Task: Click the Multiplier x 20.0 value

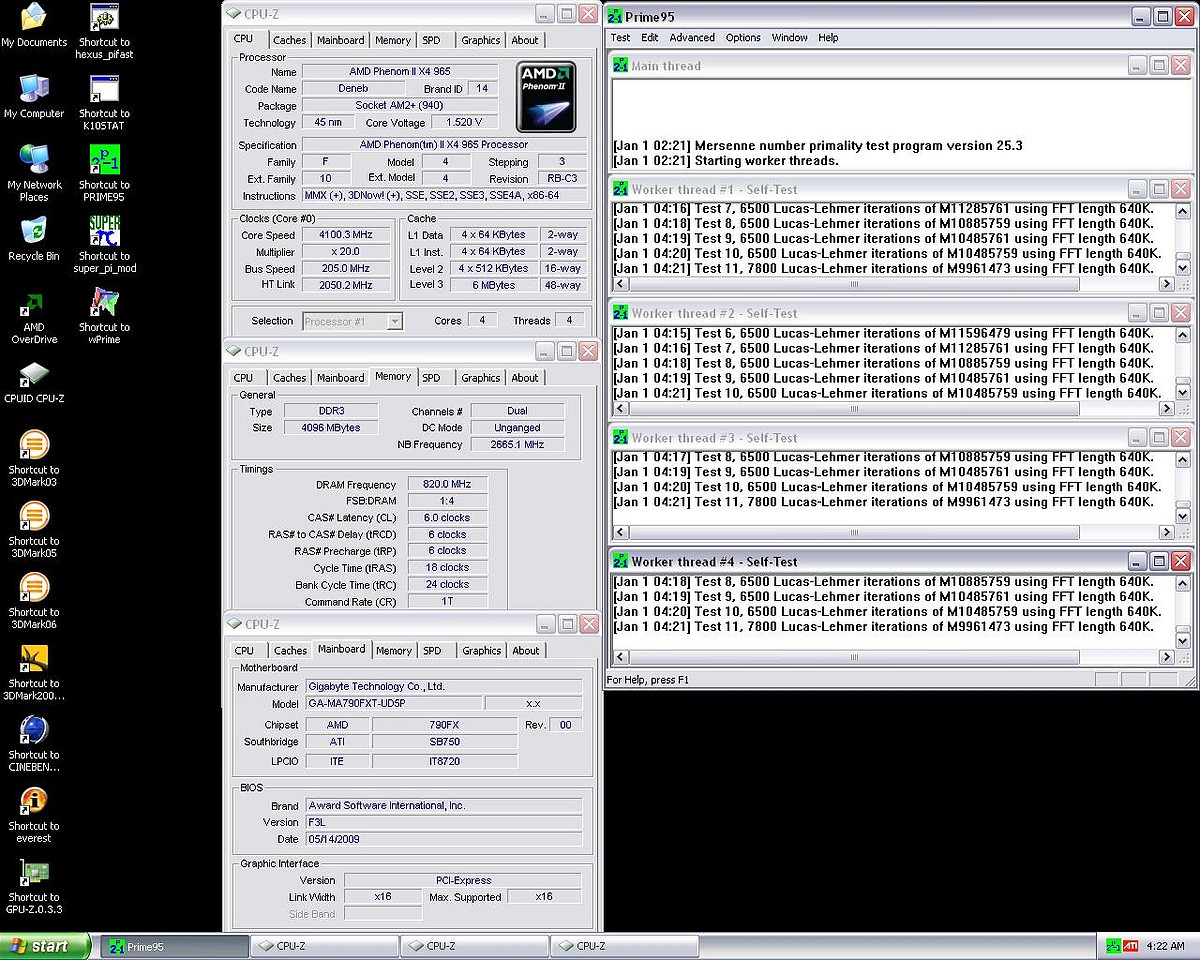Action: coord(344,252)
